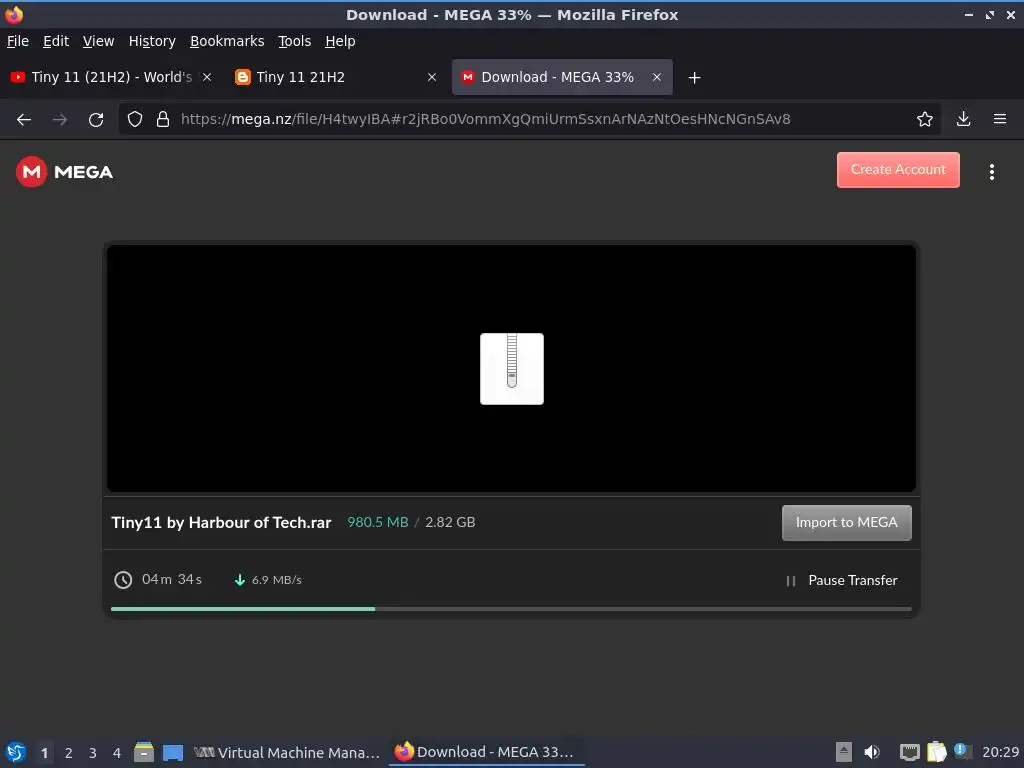This screenshot has height=768, width=1024.
Task: Close the Blogger Tiny 11 21H2 tab
Action: tap(432, 77)
